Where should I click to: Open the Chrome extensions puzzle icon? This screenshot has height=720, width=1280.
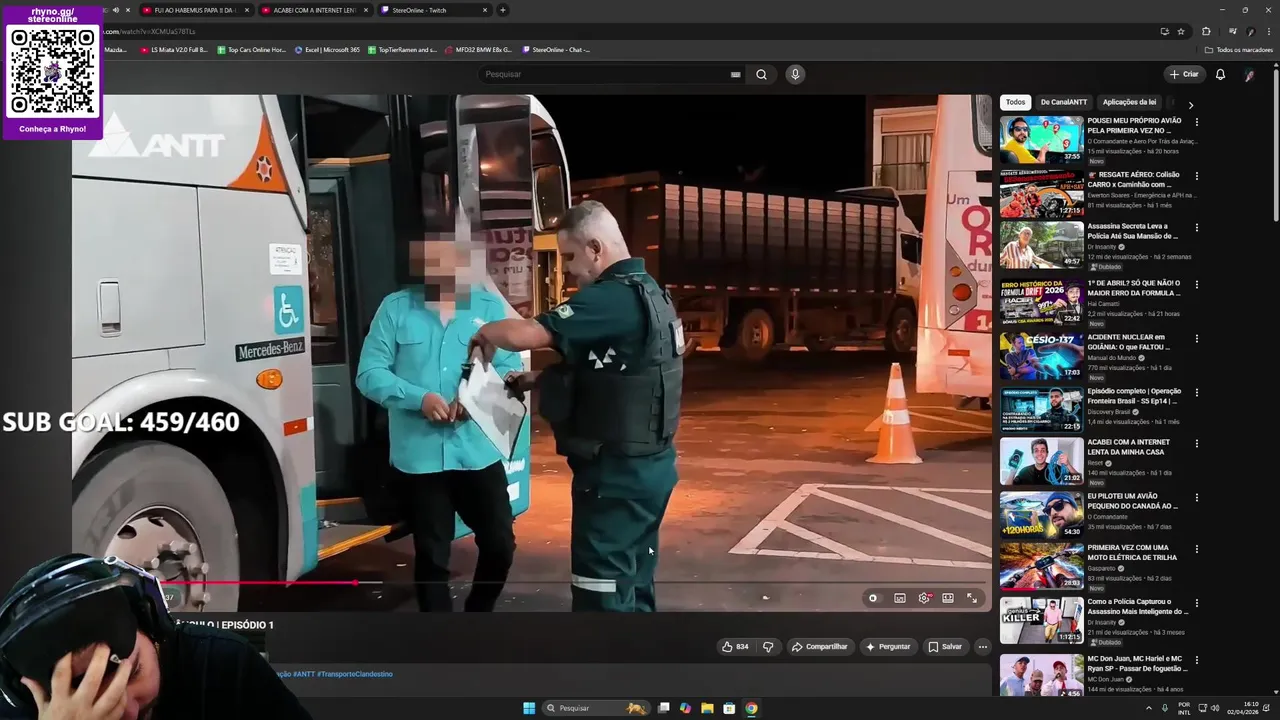click(x=1206, y=31)
